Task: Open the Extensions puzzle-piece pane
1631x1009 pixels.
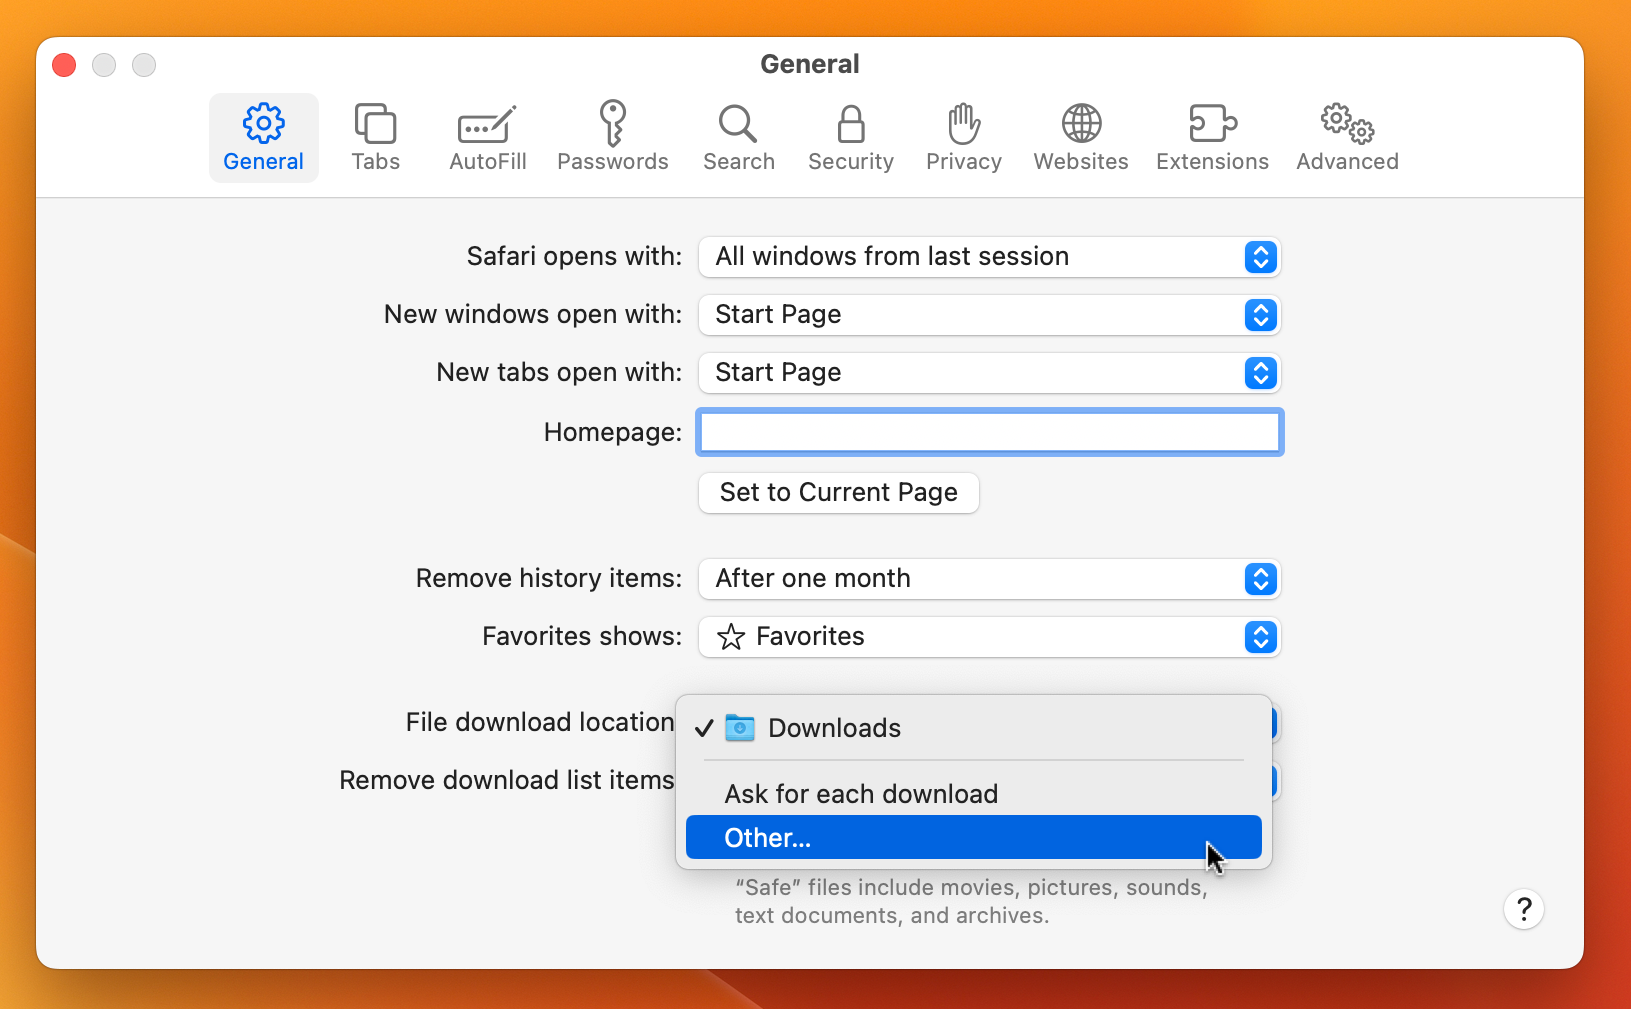Action: [1211, 137]
